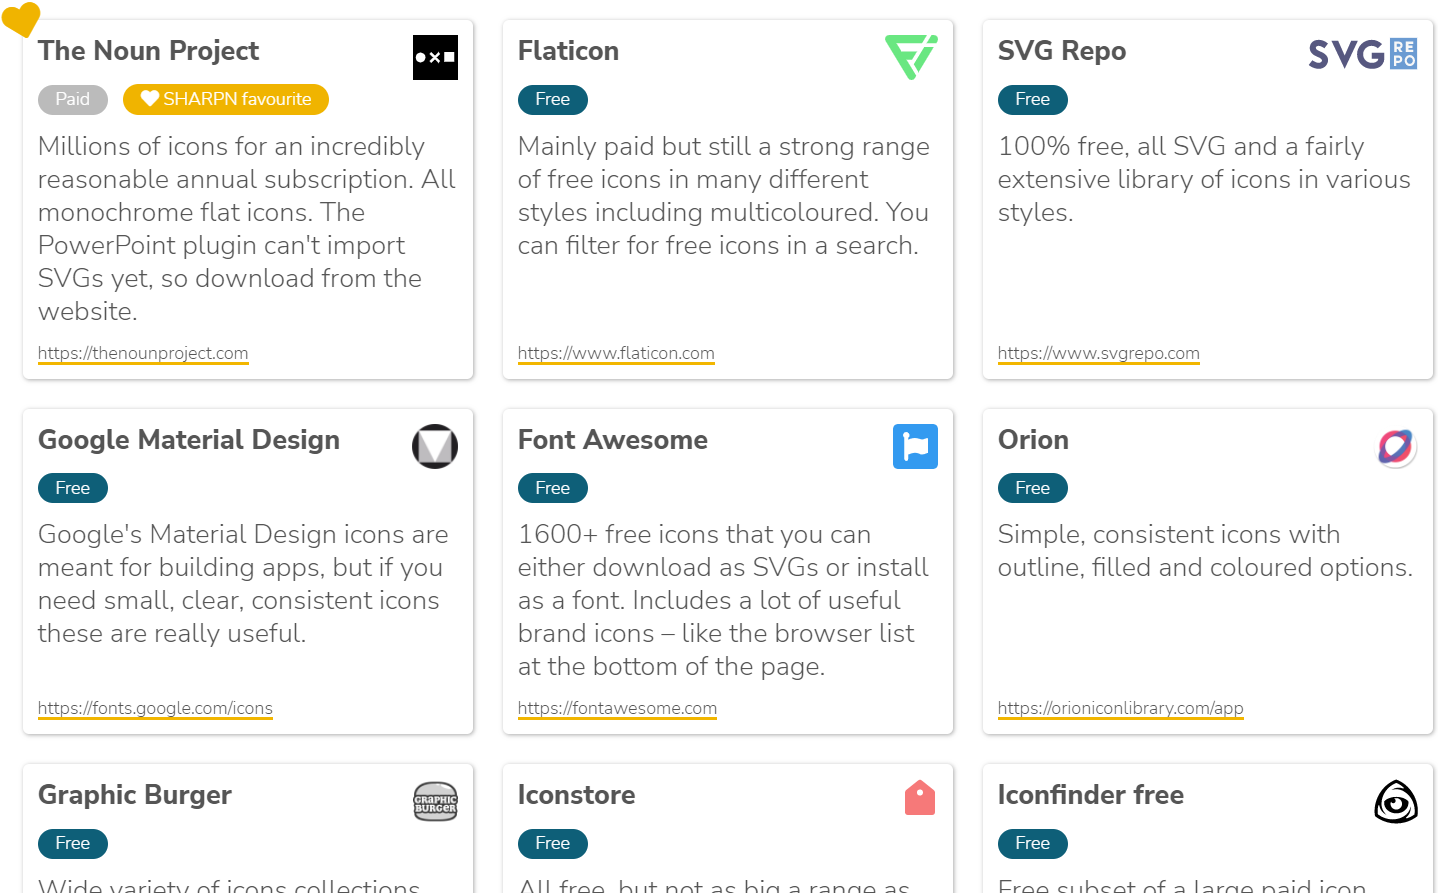Open the fontawesome.com link

coord(617,708)
